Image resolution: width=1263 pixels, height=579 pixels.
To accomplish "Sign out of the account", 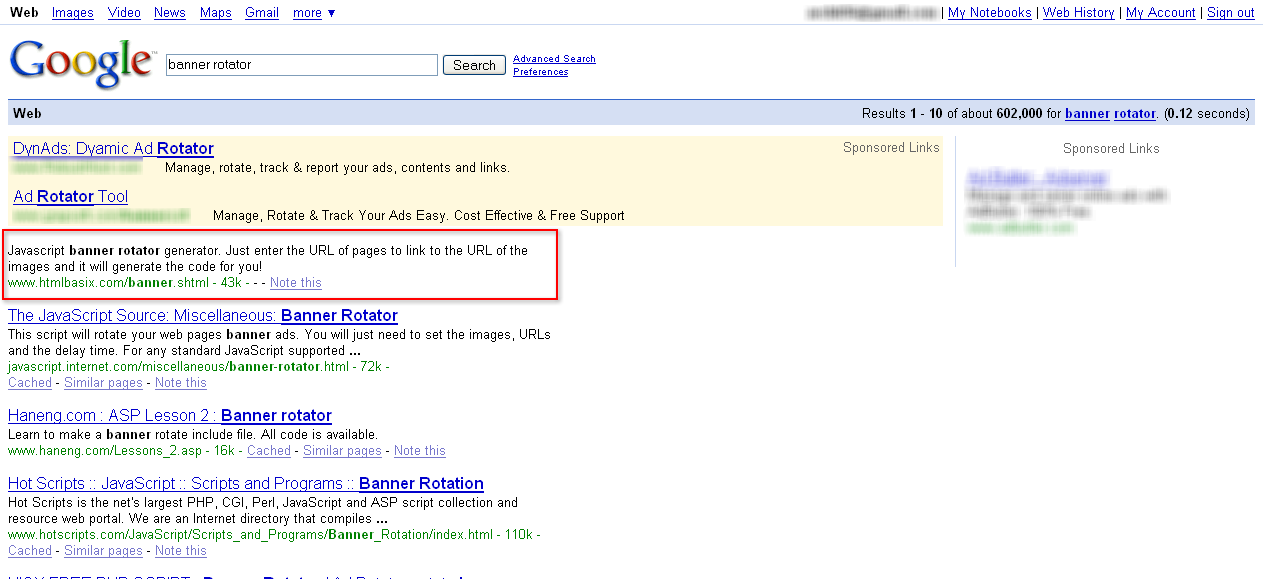I will 1229,13.
